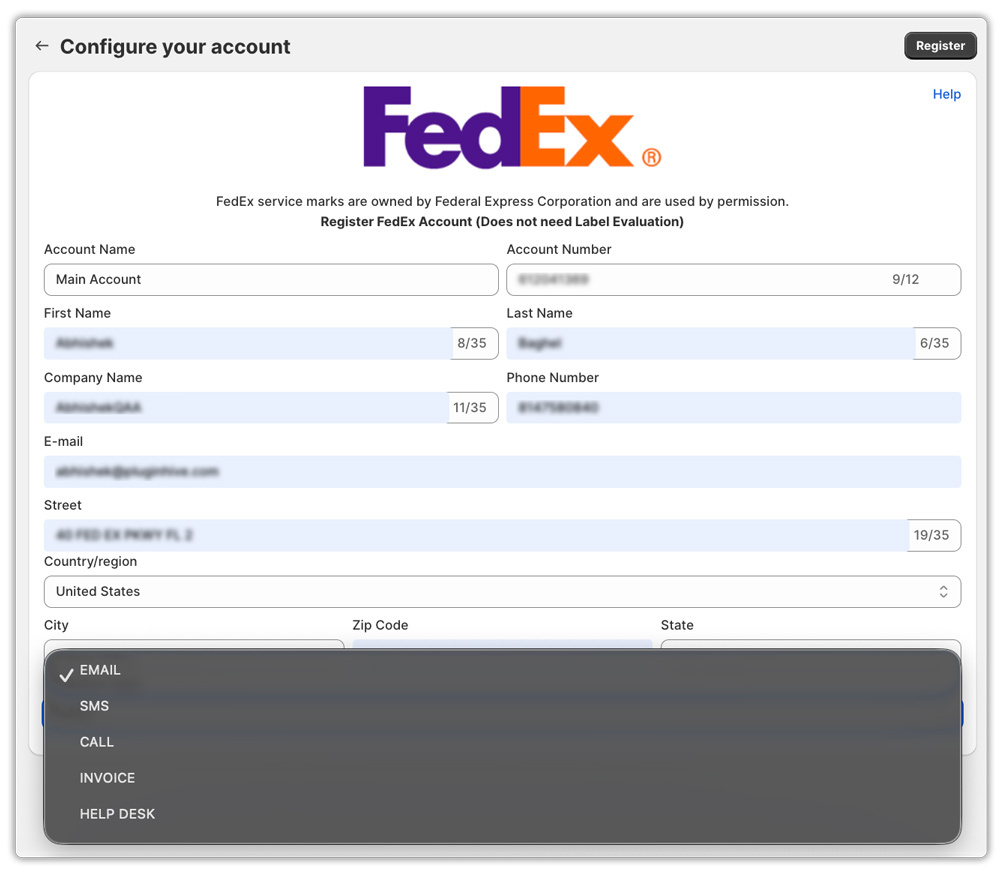Screen dimensions: 1000x873
Task: Click the stepper chevrons on Country/region selector
Action: pos(943,591)
